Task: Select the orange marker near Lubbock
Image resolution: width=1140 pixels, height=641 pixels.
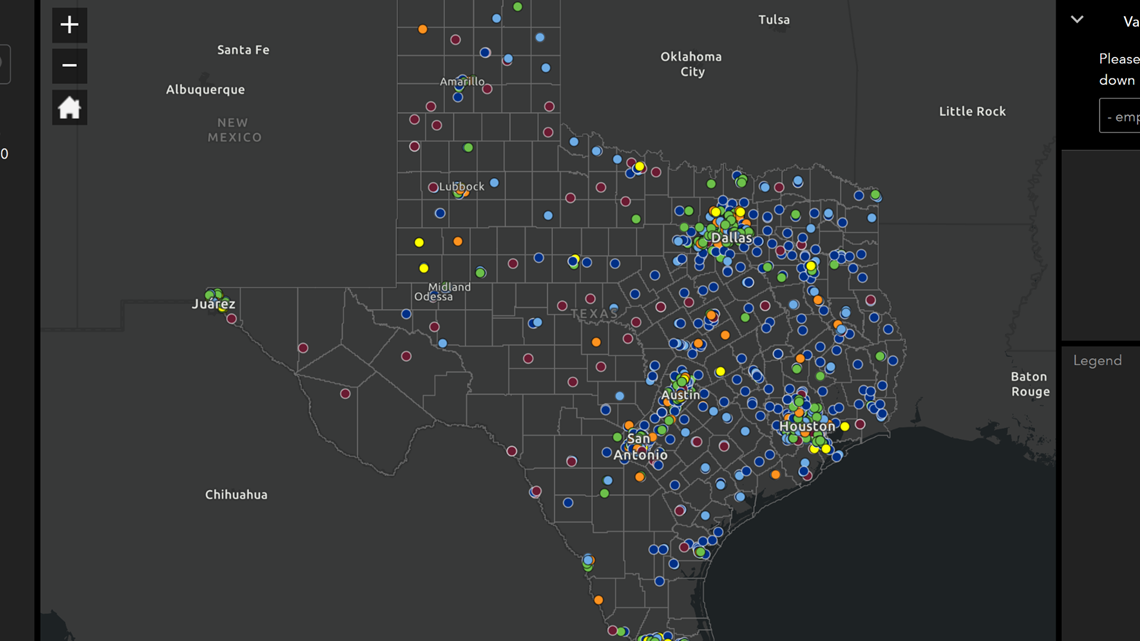Action: coord(461,194)
